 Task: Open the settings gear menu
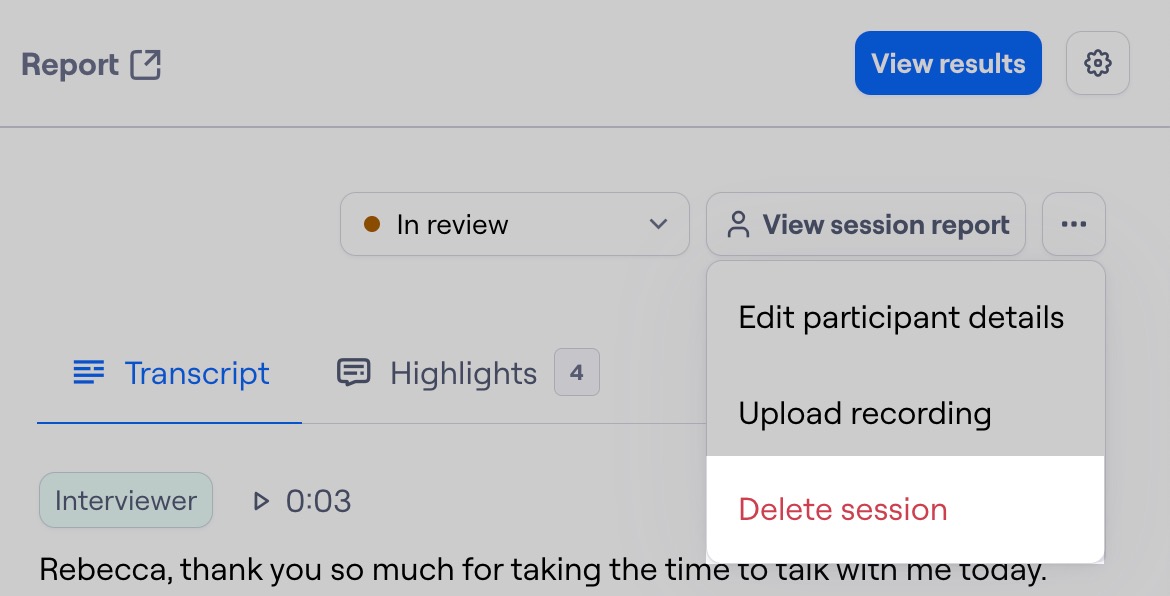1097,62
